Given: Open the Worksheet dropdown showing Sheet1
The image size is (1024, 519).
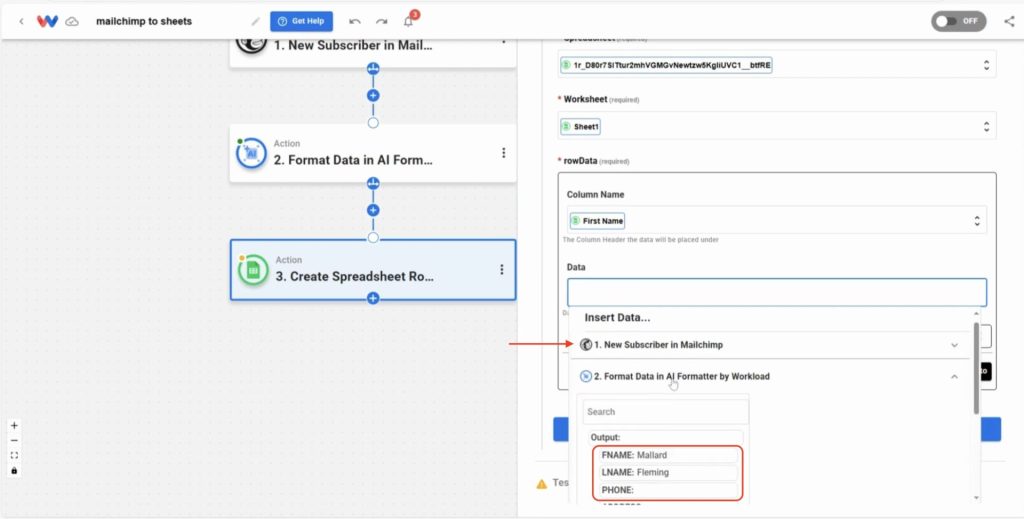Looking at the screenshot, I should (776, 126).
